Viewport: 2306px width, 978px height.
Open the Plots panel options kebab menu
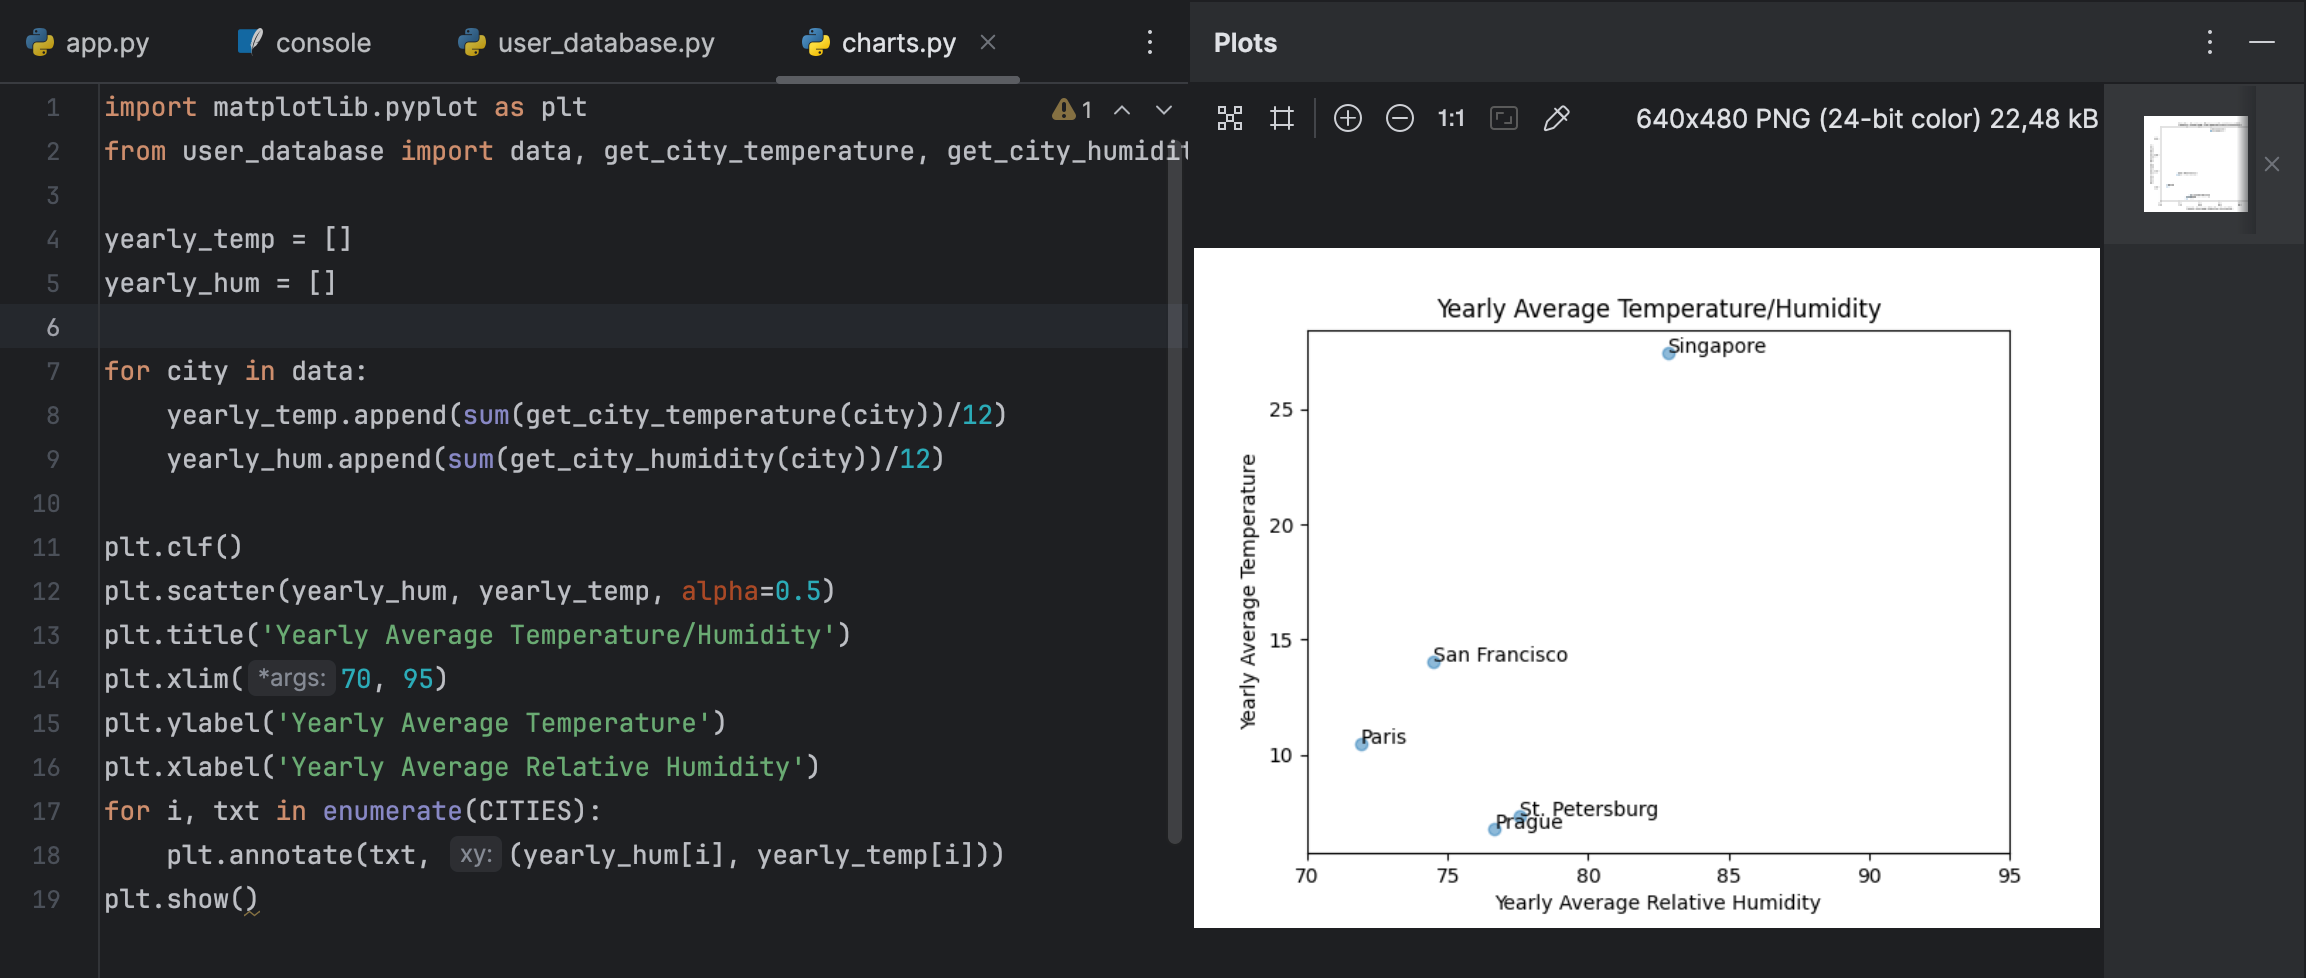coord(2209,42)
